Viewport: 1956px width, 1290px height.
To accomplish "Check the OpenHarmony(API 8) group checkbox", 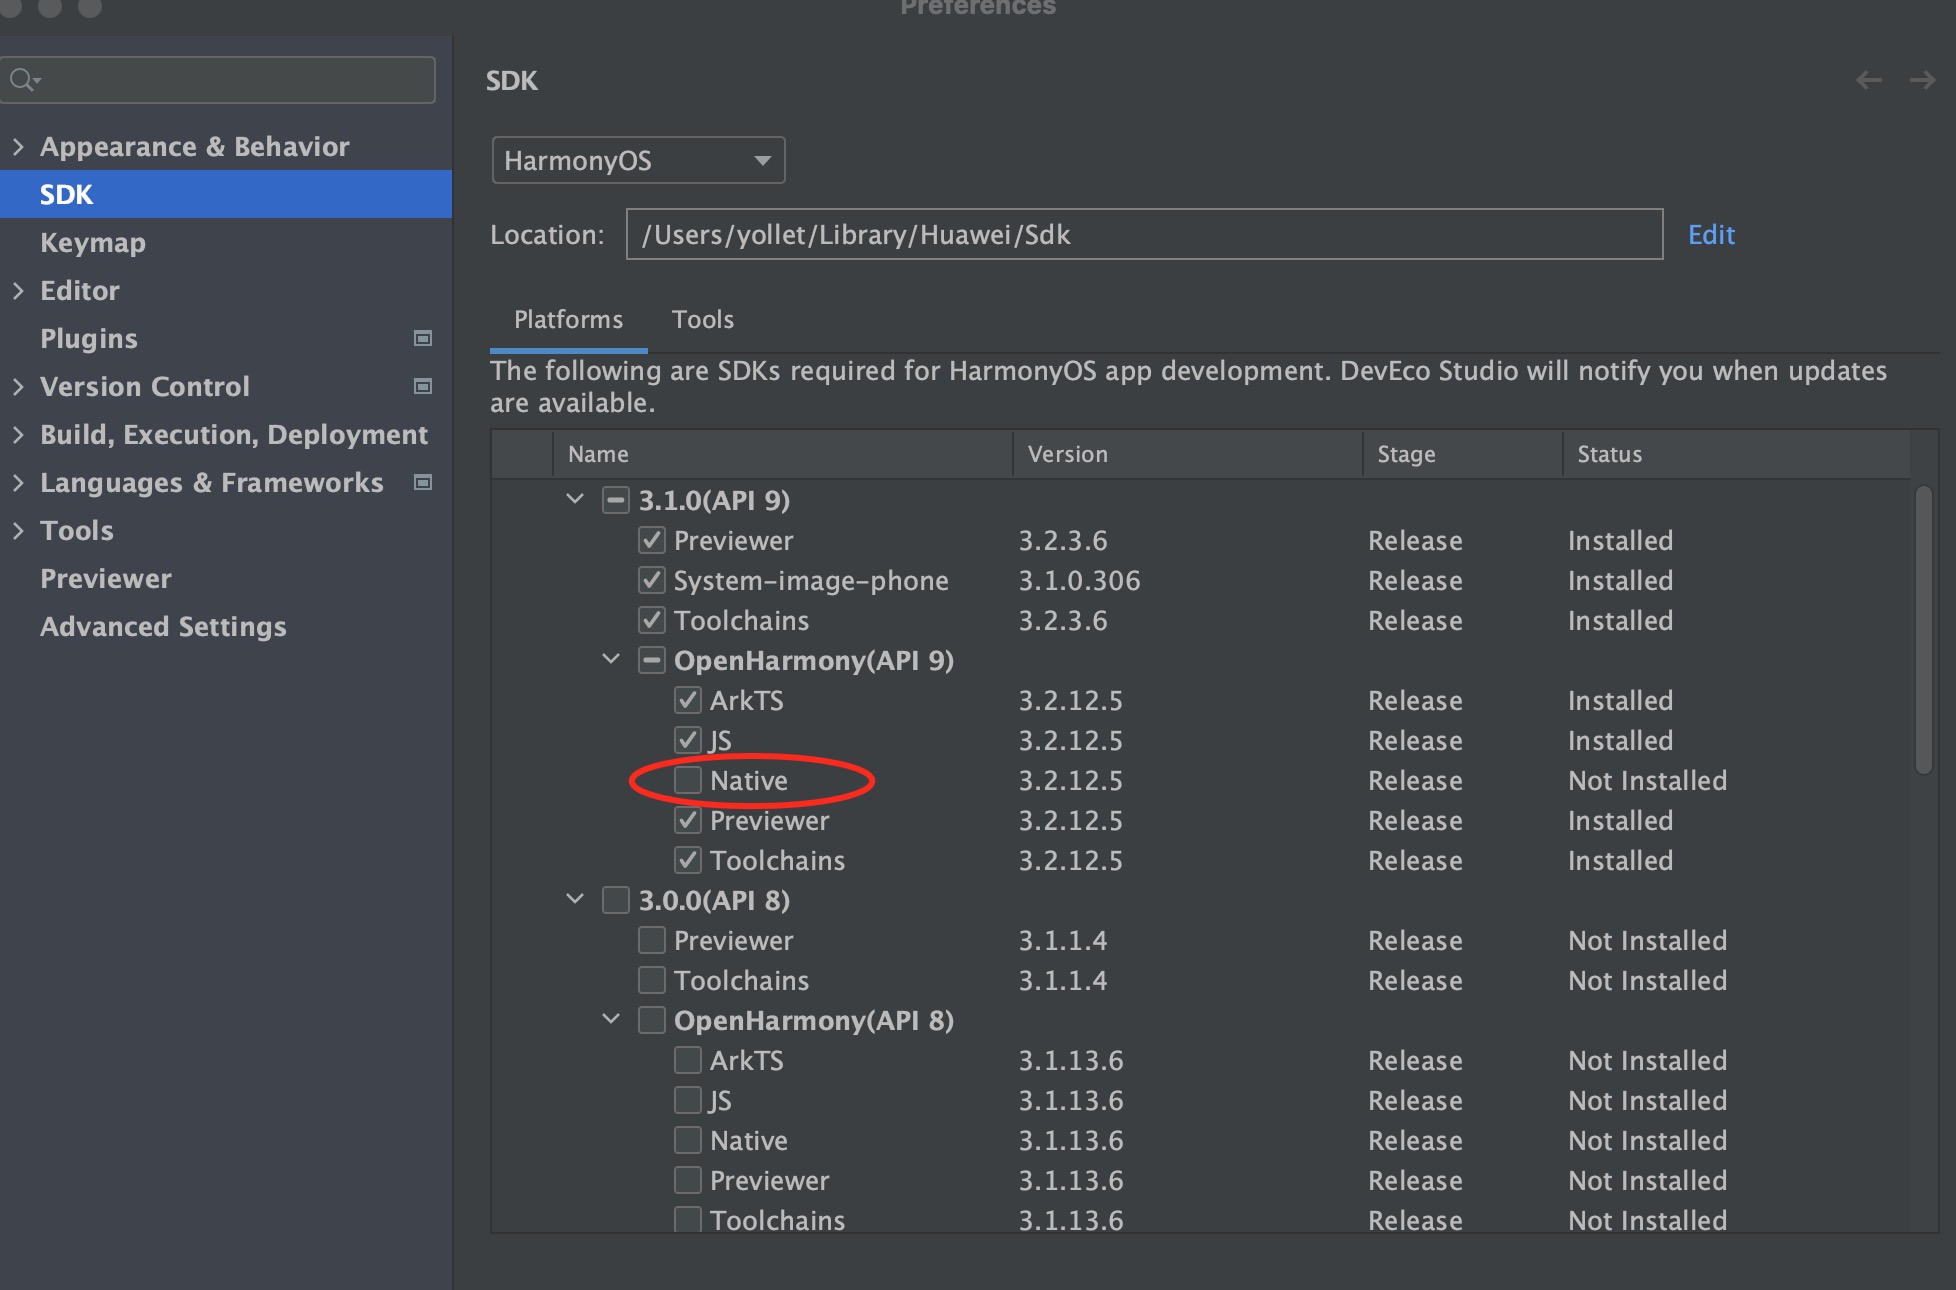I will click(652, 1020).
